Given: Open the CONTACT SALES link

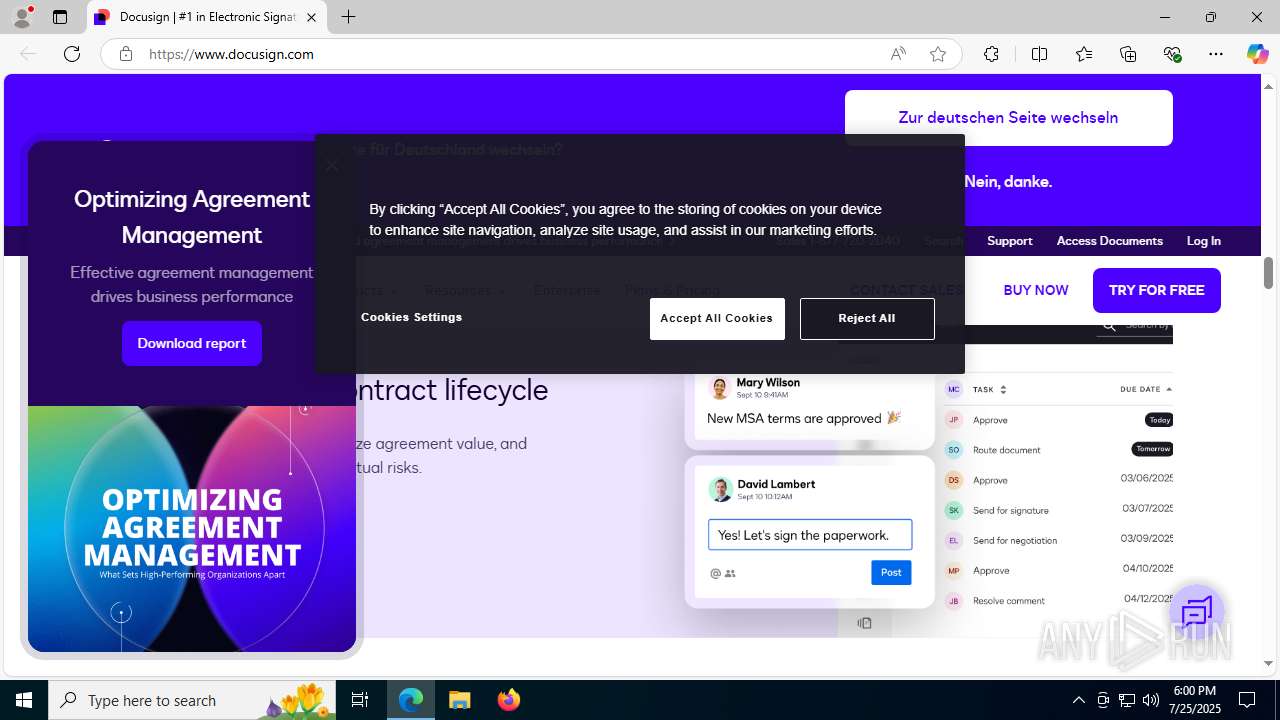Looking at the screenshot, I should click(x=906, y=290).
